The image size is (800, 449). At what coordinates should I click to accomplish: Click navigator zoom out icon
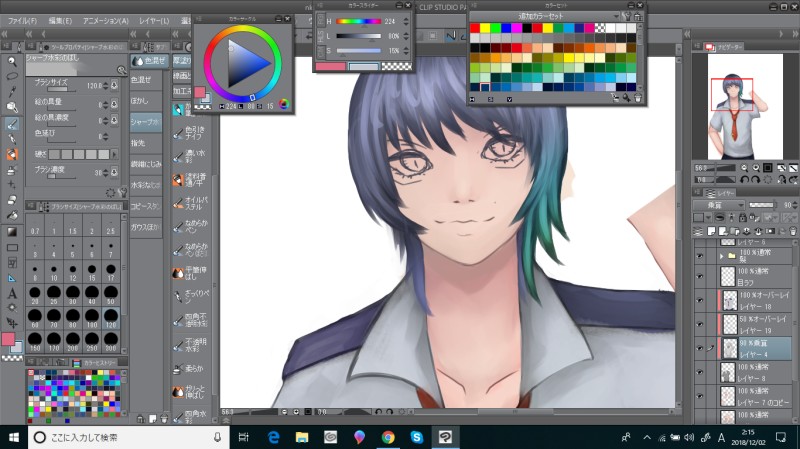click(x=744, y=168)
